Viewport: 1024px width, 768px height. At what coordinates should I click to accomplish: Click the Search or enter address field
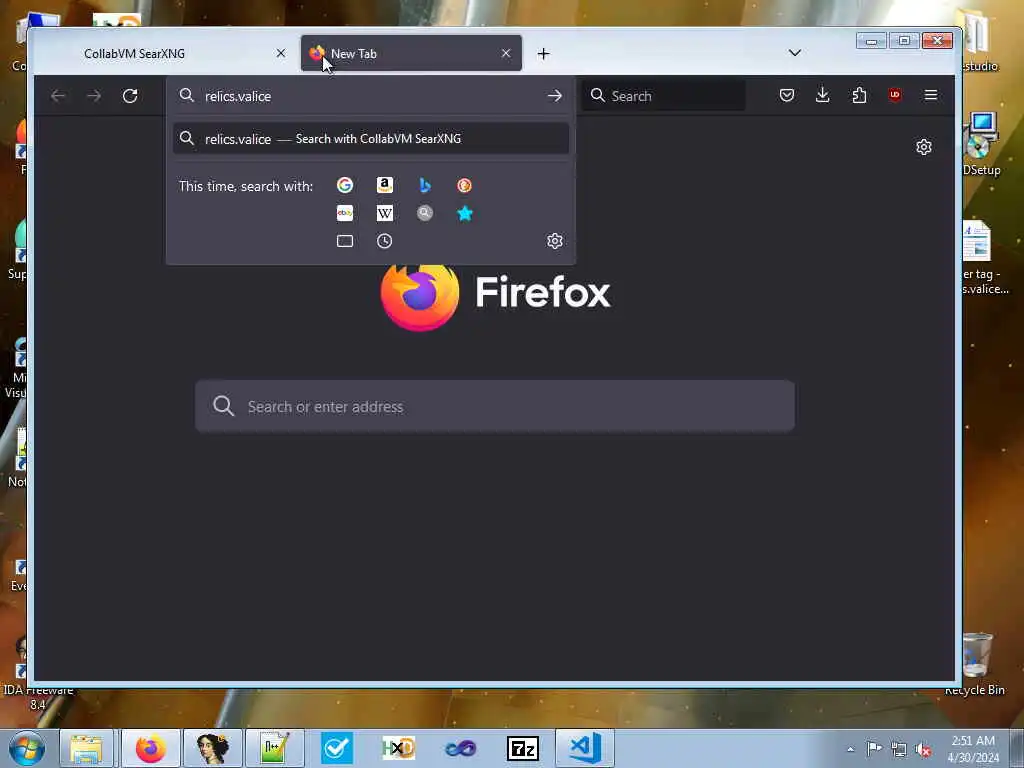pos(495,406)
